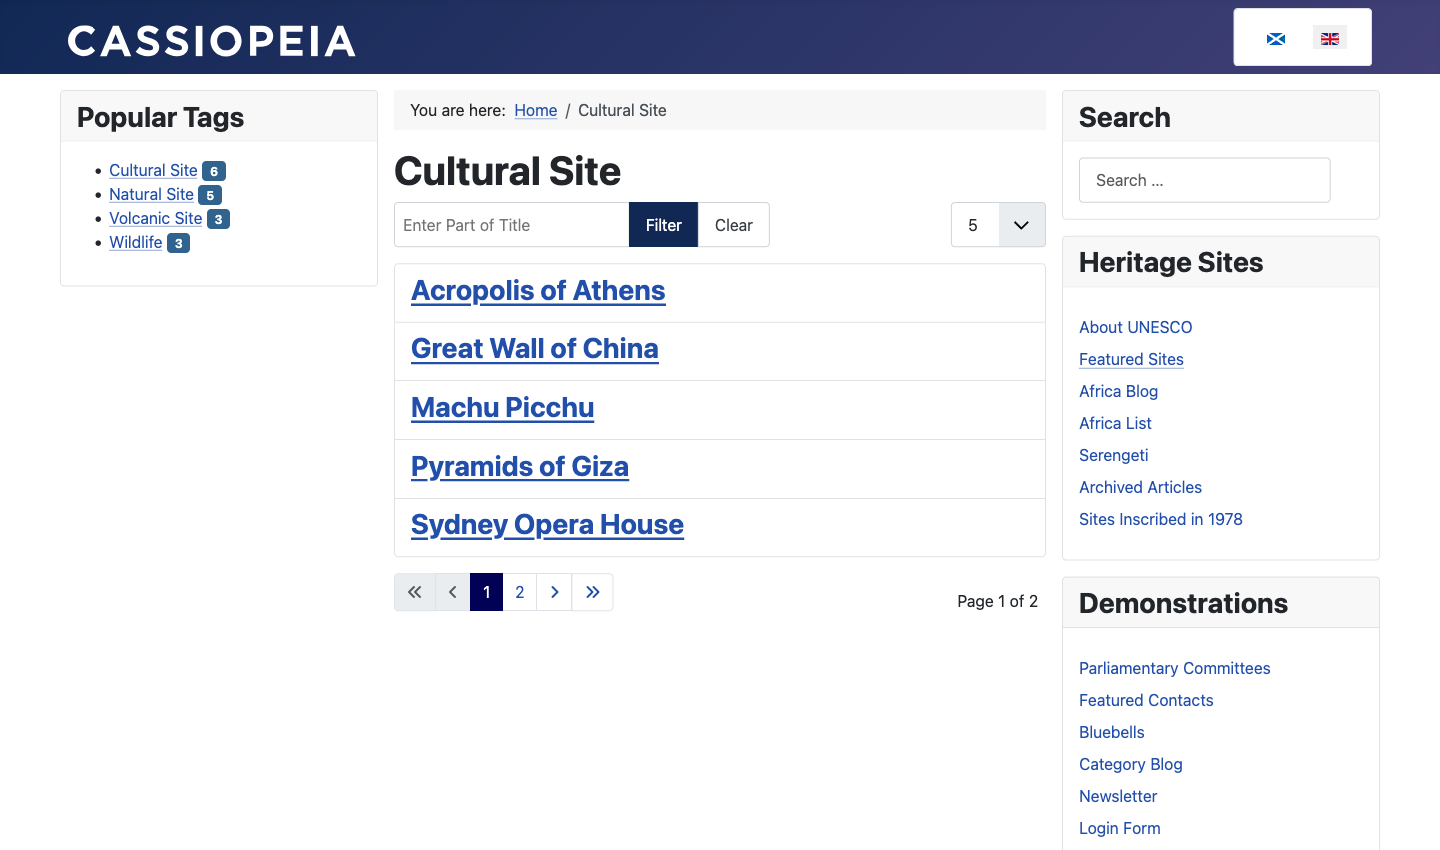
Task: Open Africa Blog menu item
Action: tap(1118, 391)
